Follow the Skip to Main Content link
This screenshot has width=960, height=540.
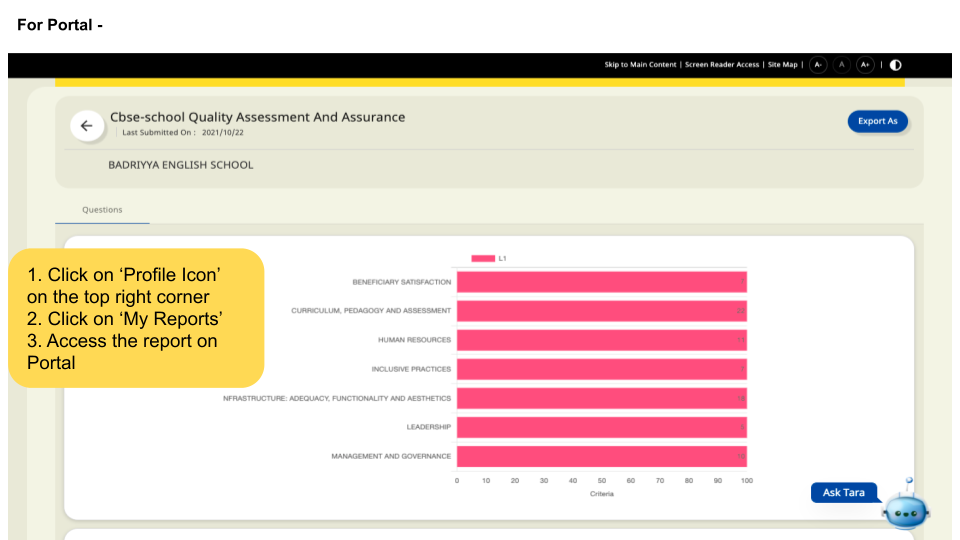pyautogui.click(x=640, y=65)
